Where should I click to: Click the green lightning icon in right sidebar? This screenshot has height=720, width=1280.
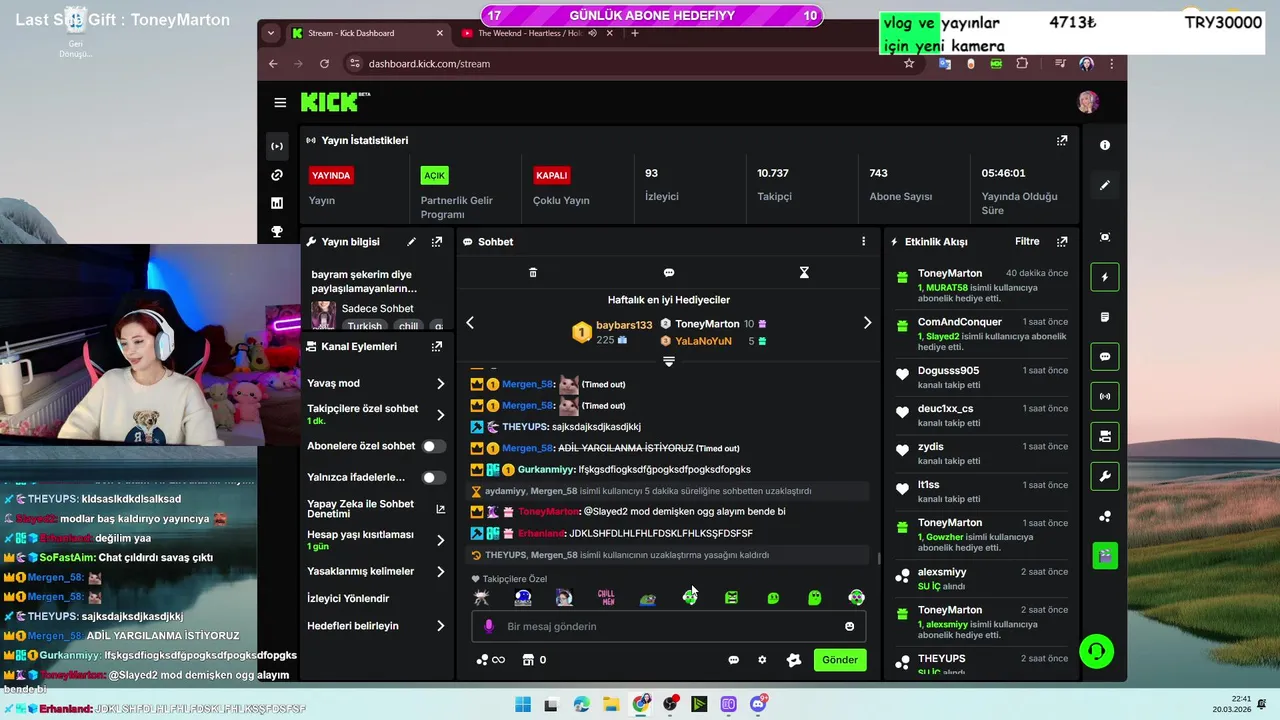coord(1105,277)
